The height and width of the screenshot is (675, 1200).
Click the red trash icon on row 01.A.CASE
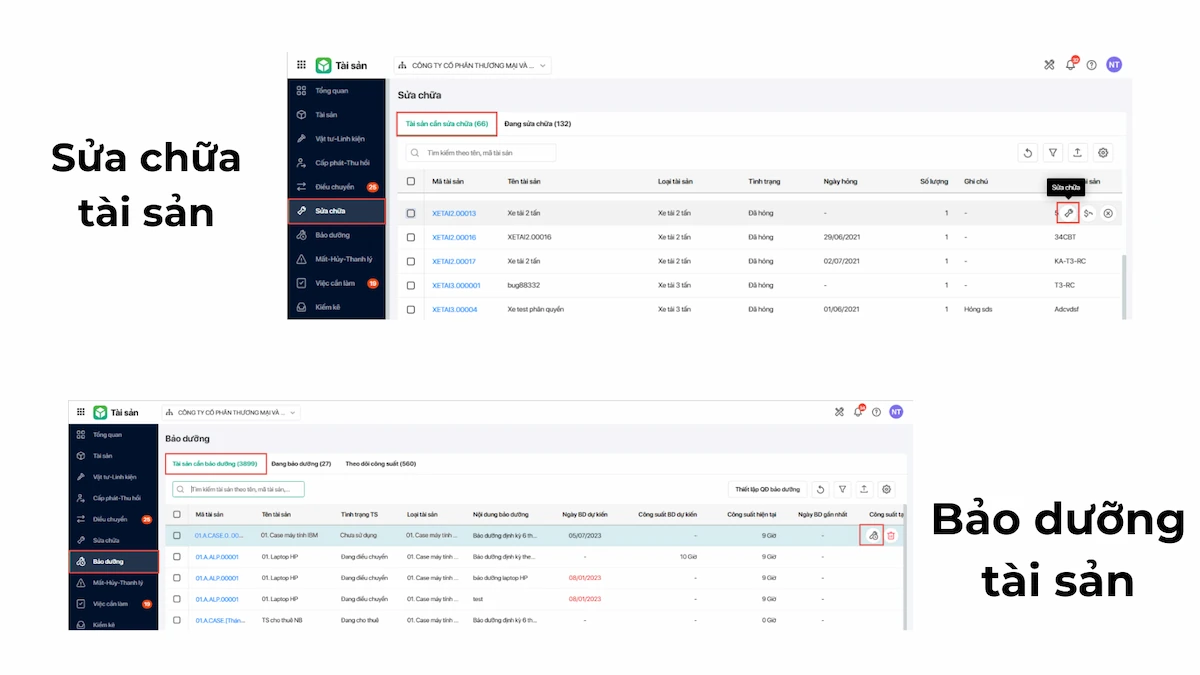point(891,536)
